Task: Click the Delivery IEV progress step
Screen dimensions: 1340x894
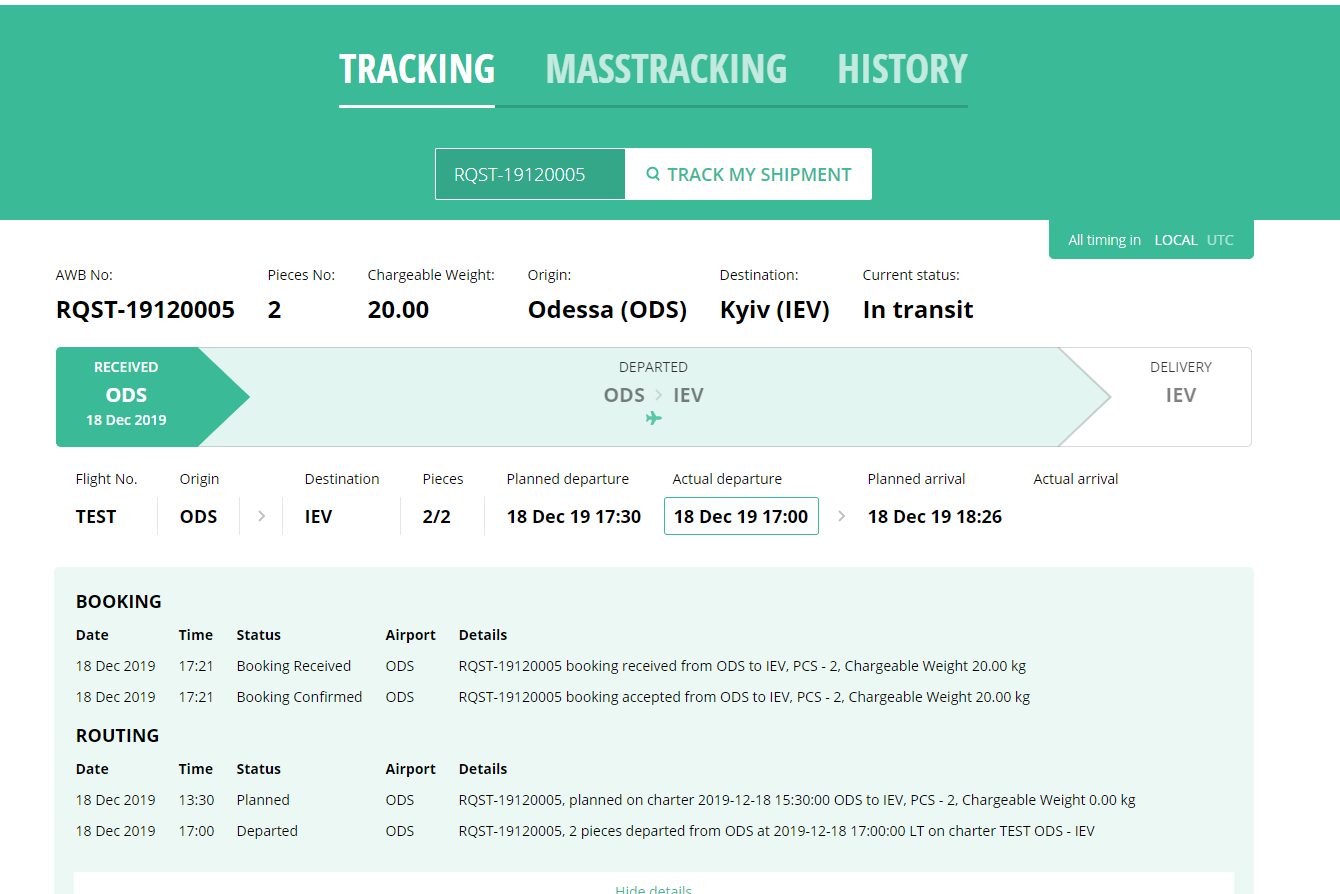Action: tap(1180, 396)
